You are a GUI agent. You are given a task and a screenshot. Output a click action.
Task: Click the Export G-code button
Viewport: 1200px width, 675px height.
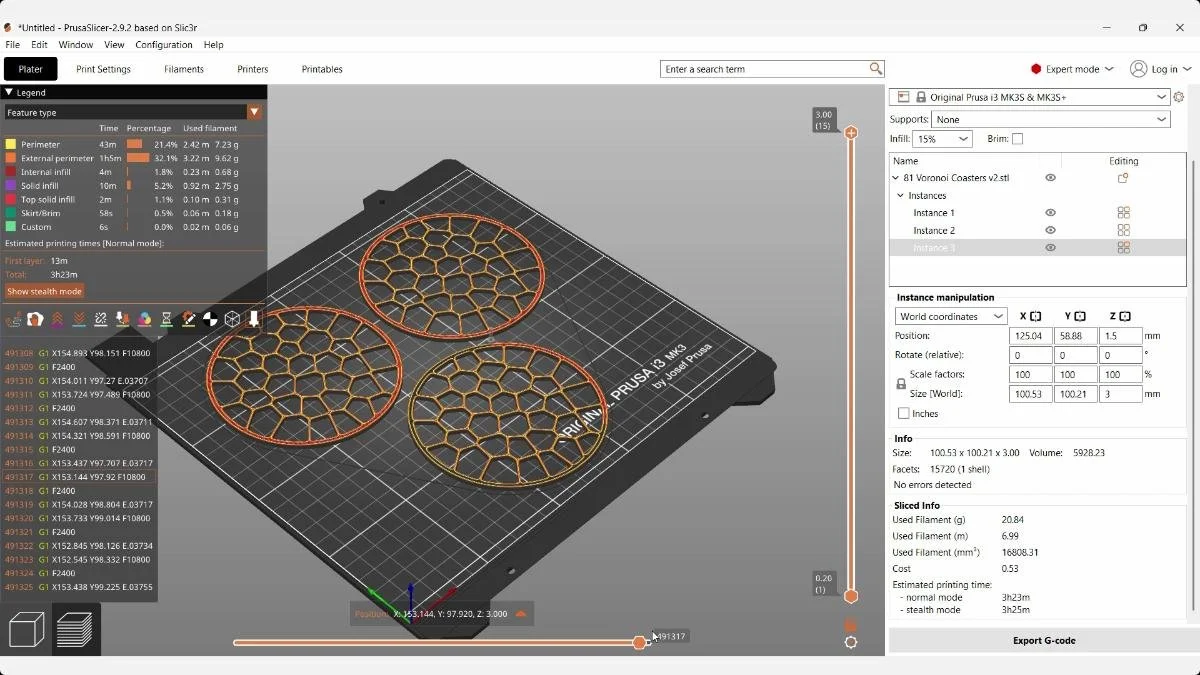(1043, 640)
